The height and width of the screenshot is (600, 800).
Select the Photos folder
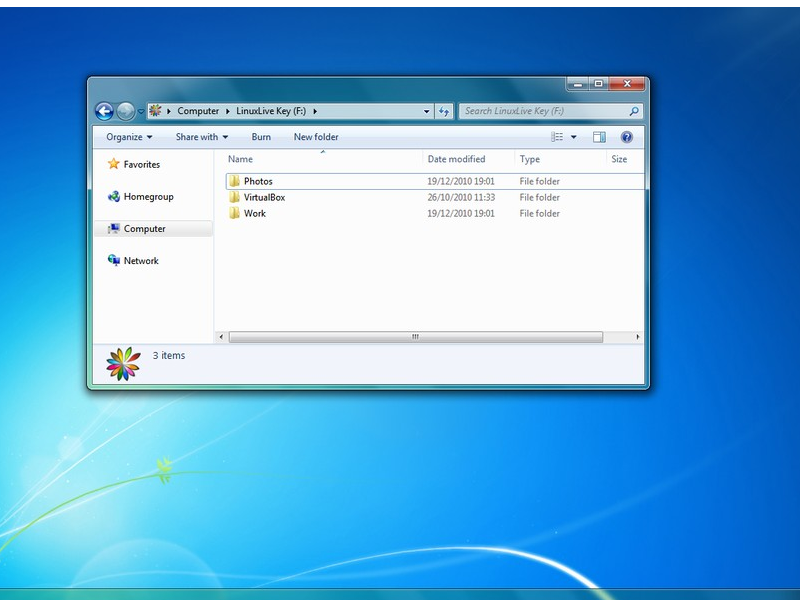(x=258, y=182)
